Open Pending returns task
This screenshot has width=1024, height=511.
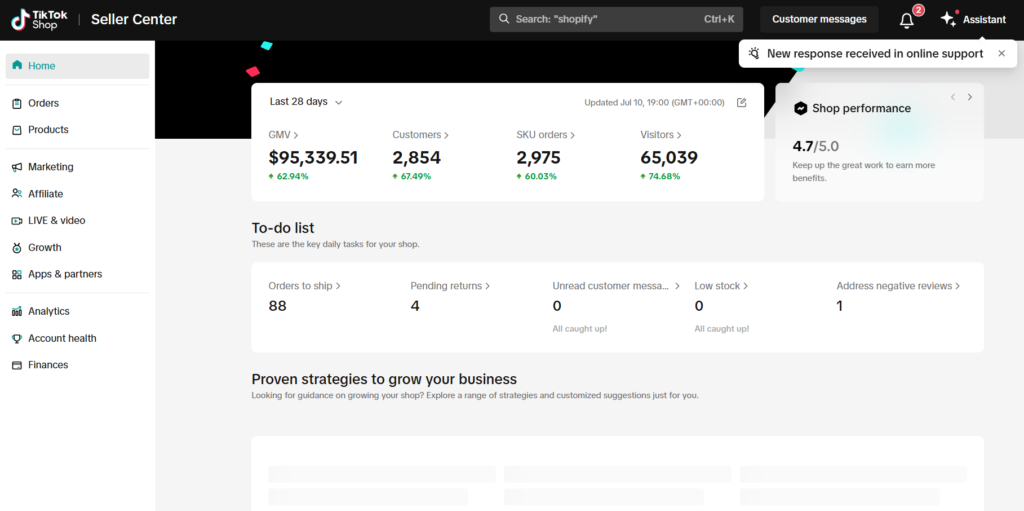[449, 286]
